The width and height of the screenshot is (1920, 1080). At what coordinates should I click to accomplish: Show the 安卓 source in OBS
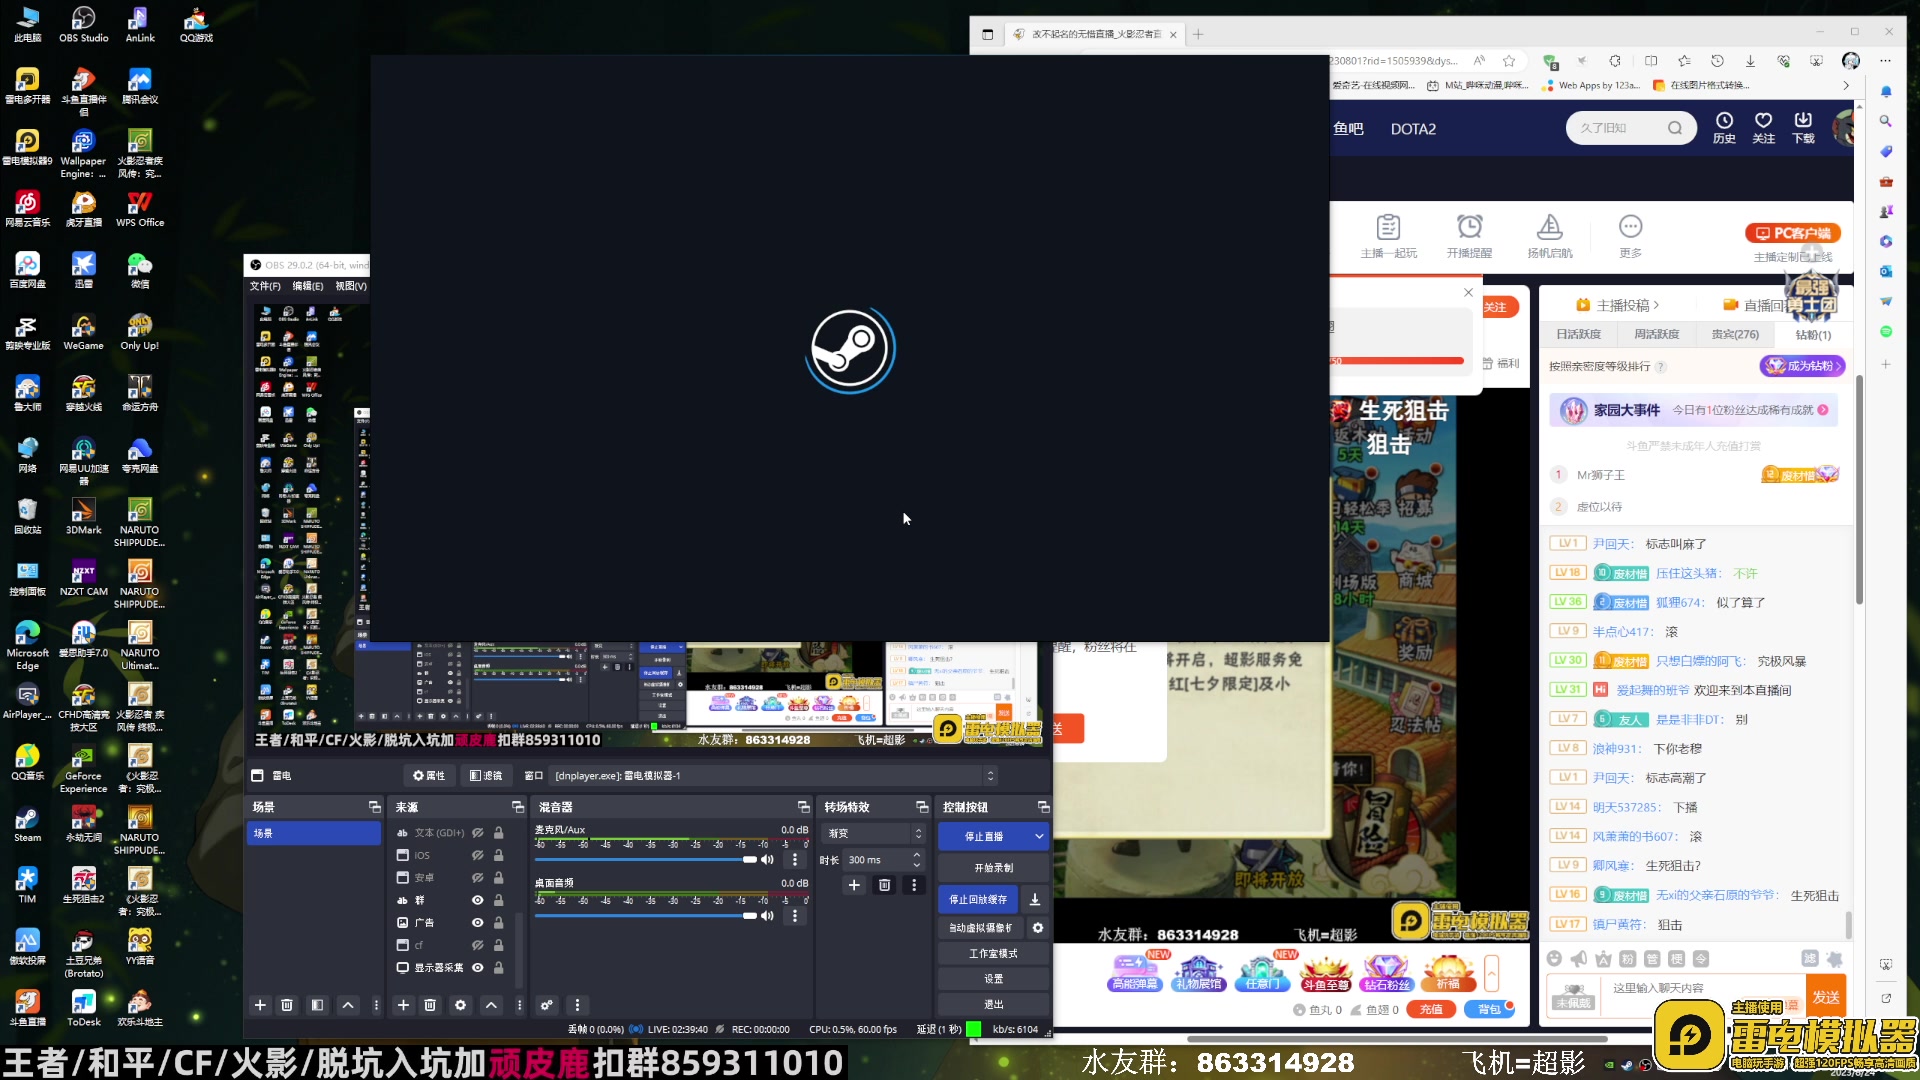click(x=478, y=878)
